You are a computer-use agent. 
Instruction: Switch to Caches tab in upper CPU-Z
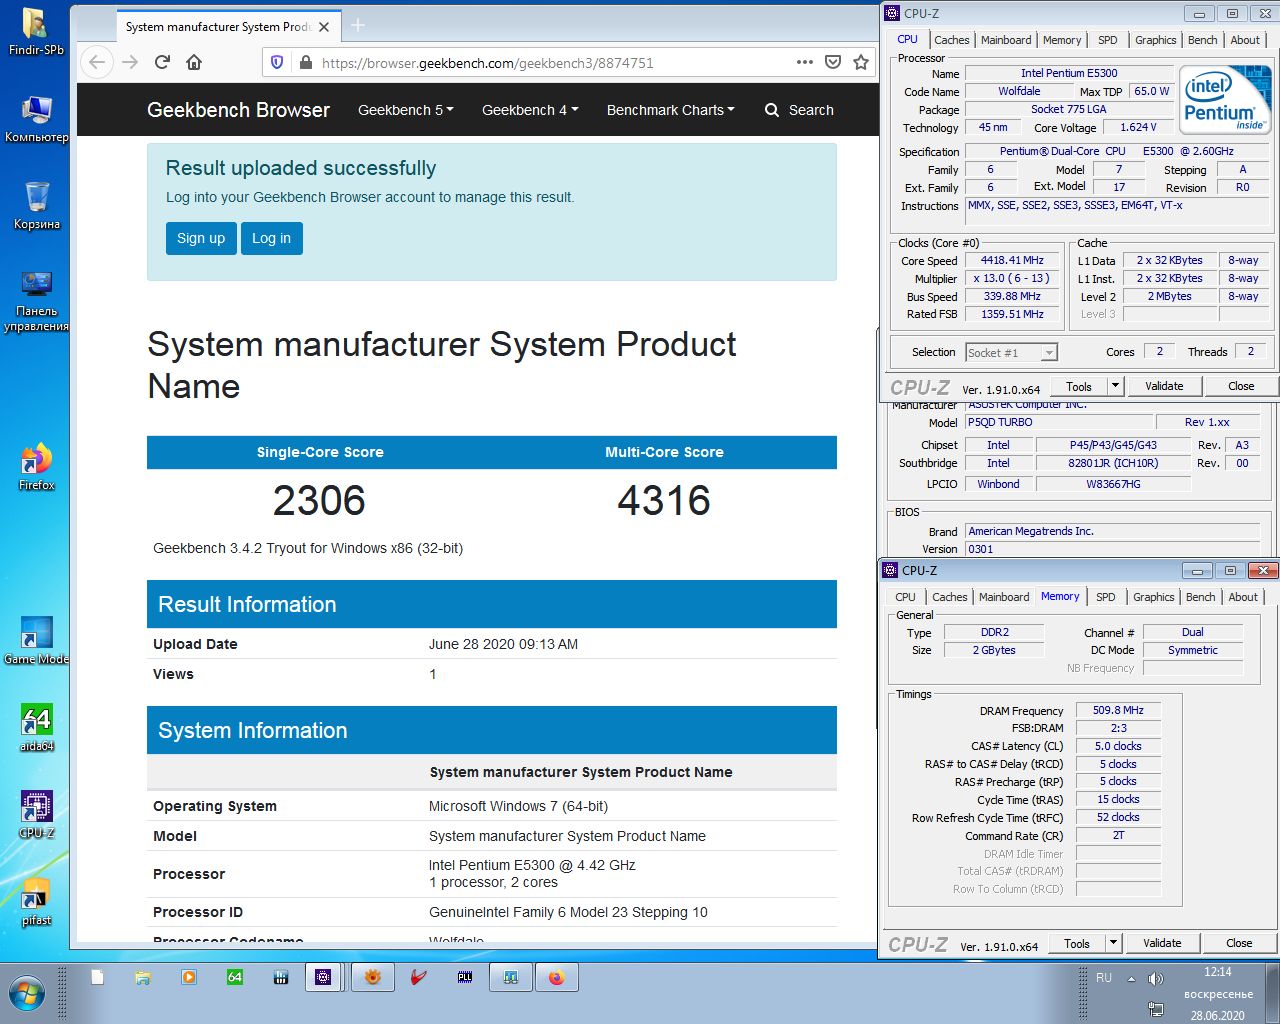tap(952, 40)
